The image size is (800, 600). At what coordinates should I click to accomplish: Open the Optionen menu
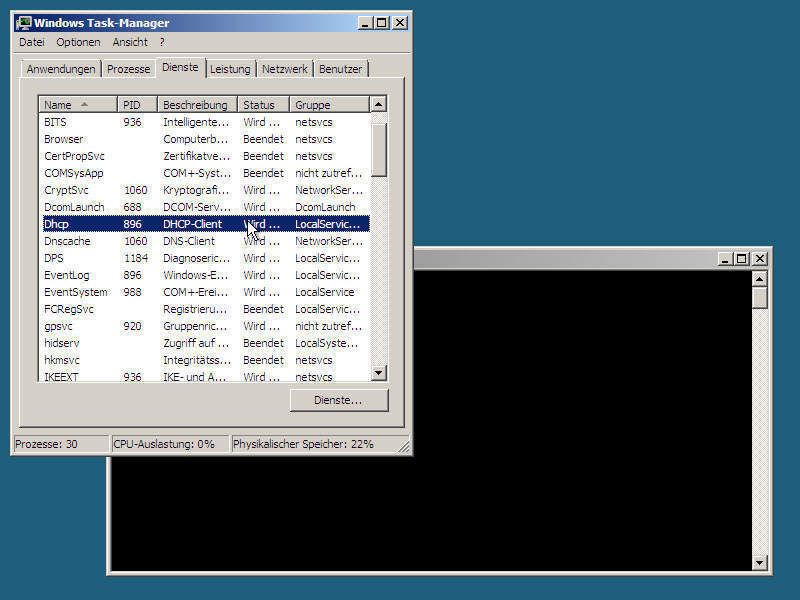tap(78, 42)
